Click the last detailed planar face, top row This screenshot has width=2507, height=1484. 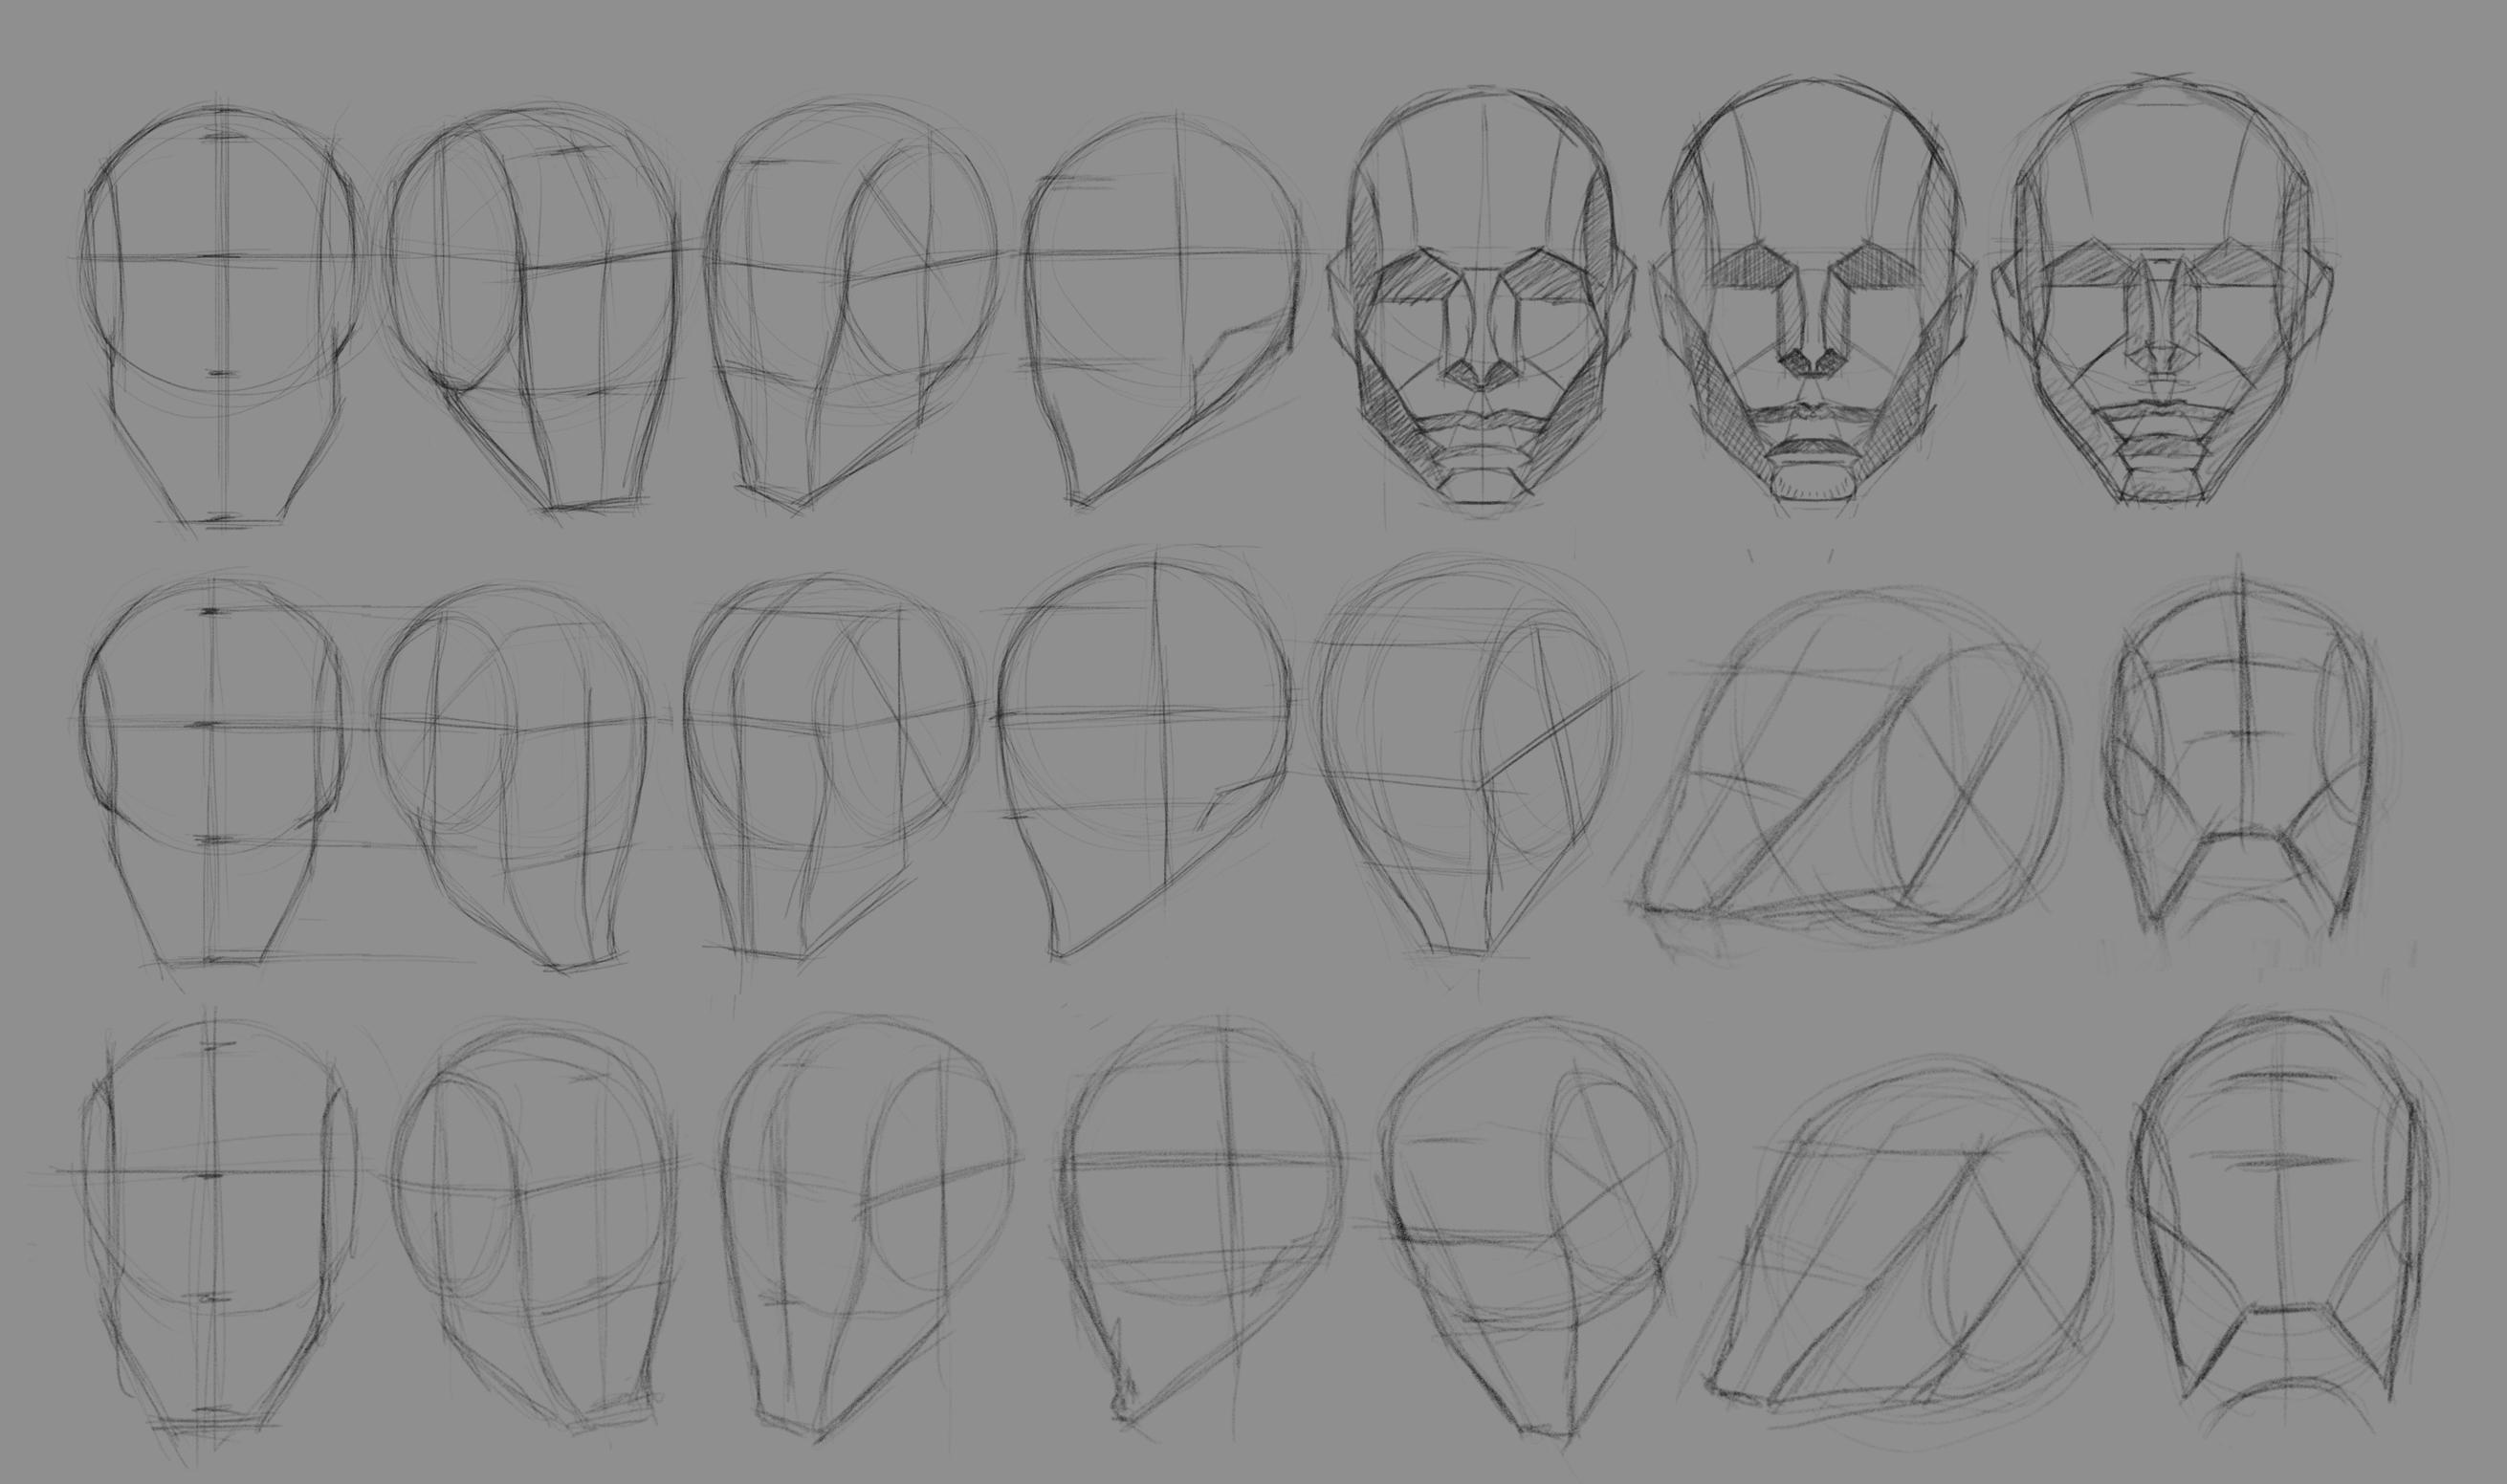pyautogui.click(x=2160, y=300)
